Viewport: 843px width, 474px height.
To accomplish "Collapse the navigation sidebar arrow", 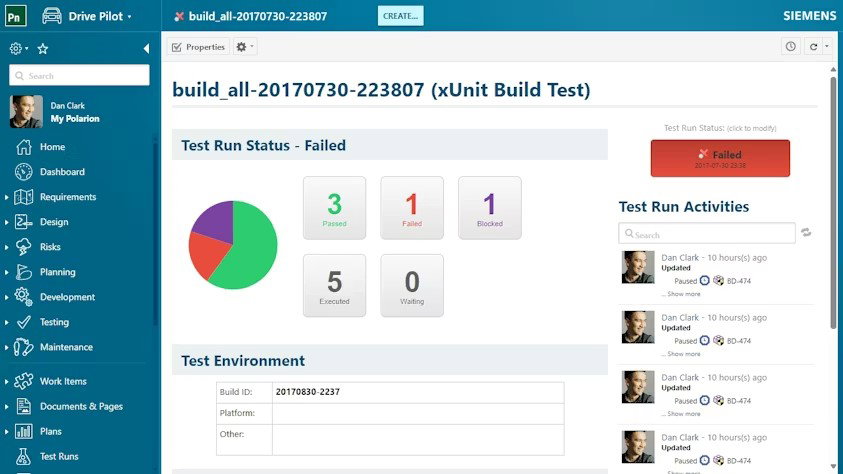I will [146, 48].
